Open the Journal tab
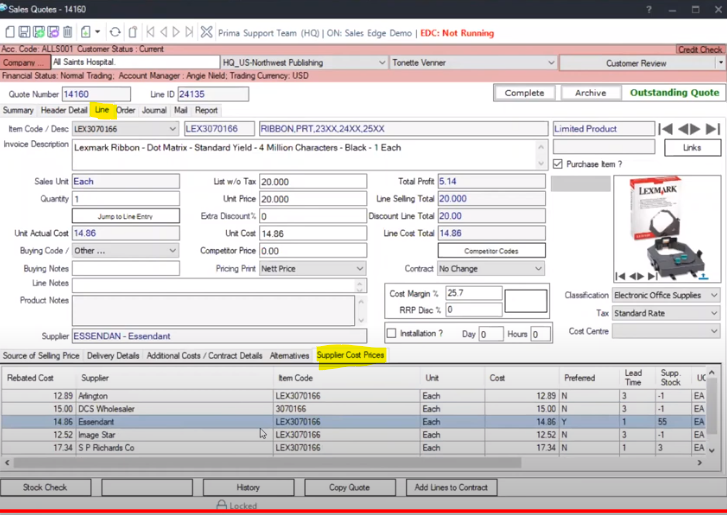Image resolution: width=727 pixels, height=515 pixels. coord(154,110)
